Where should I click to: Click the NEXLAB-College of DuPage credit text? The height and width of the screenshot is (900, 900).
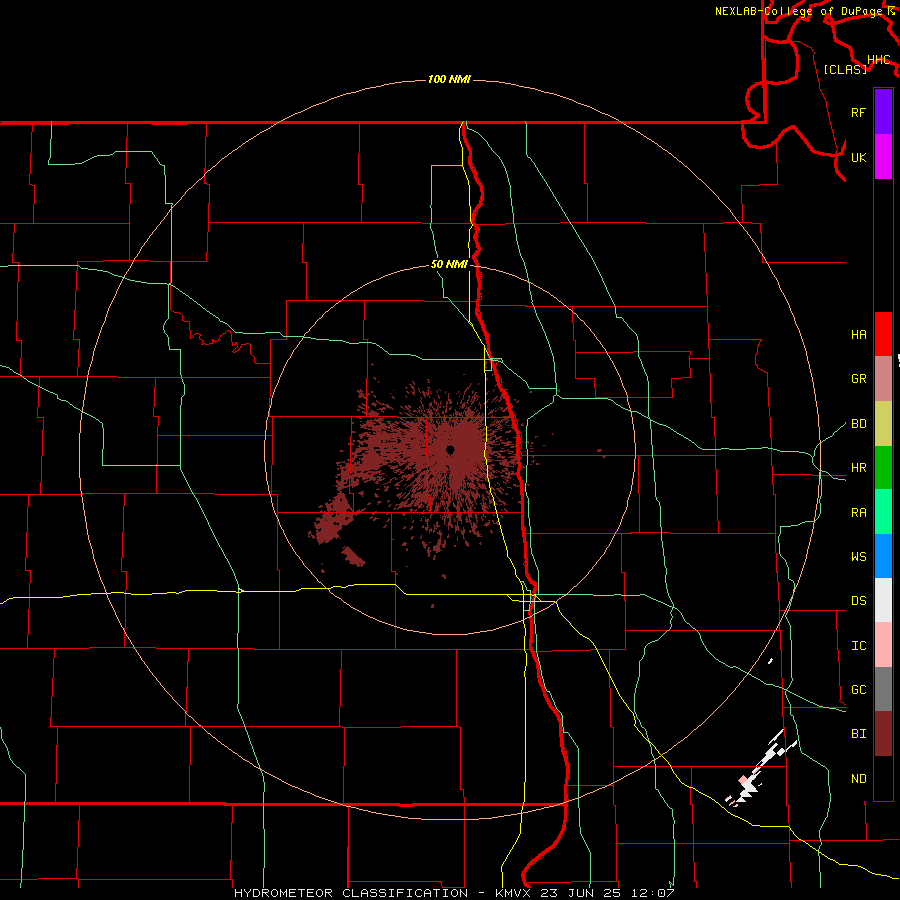pyautogui.click(x=798, y=11)
